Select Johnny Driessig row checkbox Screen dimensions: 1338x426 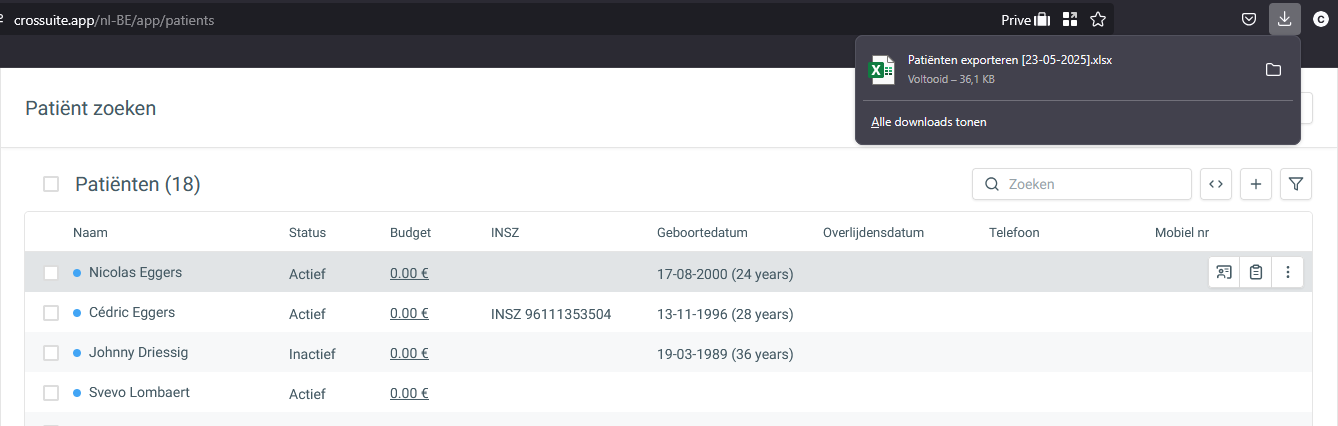point(51,353)
